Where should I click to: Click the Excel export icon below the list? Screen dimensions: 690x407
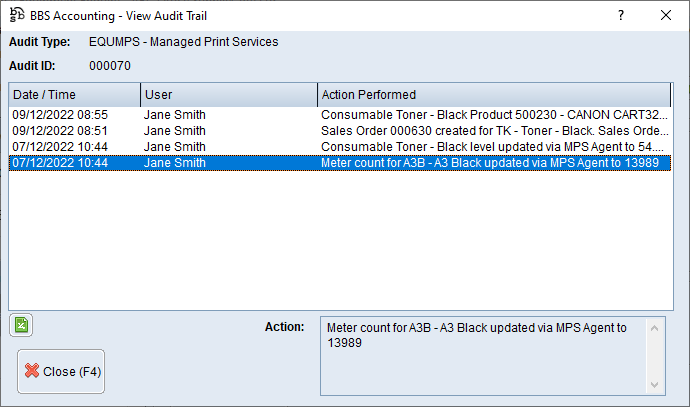(20, 324)
